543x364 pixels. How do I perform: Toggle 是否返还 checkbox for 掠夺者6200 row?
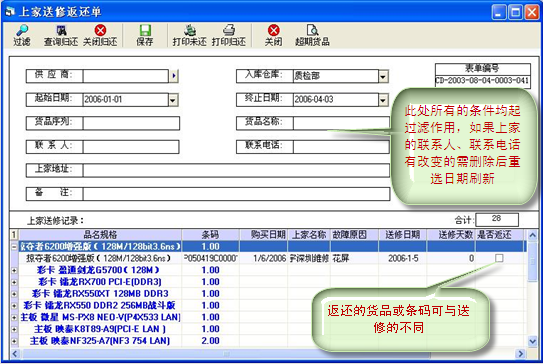499,258
